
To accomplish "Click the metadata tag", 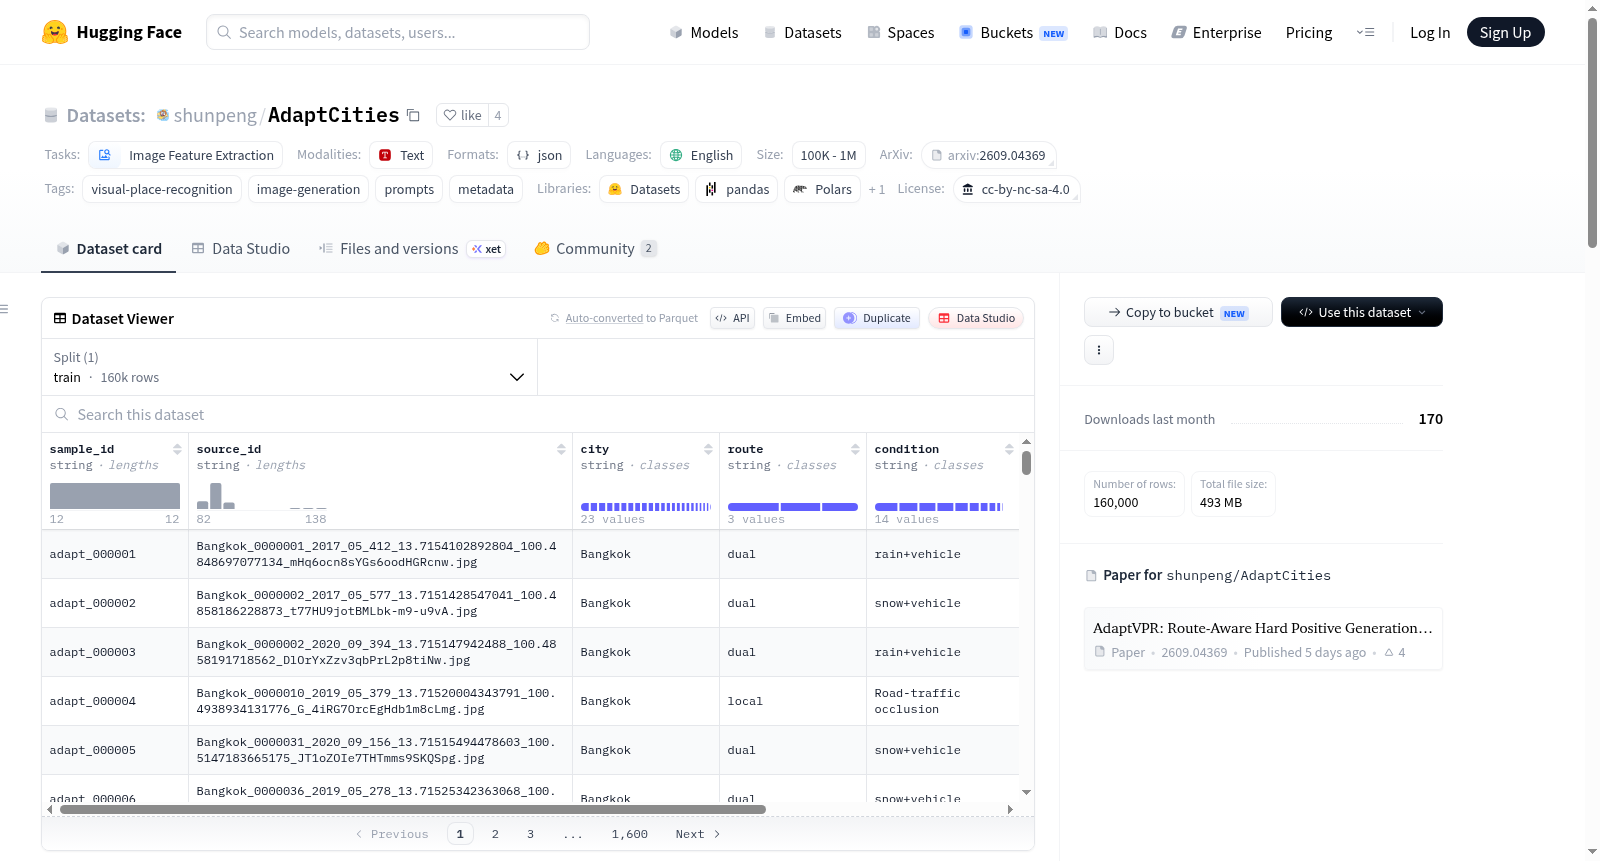I will (486, 189).
